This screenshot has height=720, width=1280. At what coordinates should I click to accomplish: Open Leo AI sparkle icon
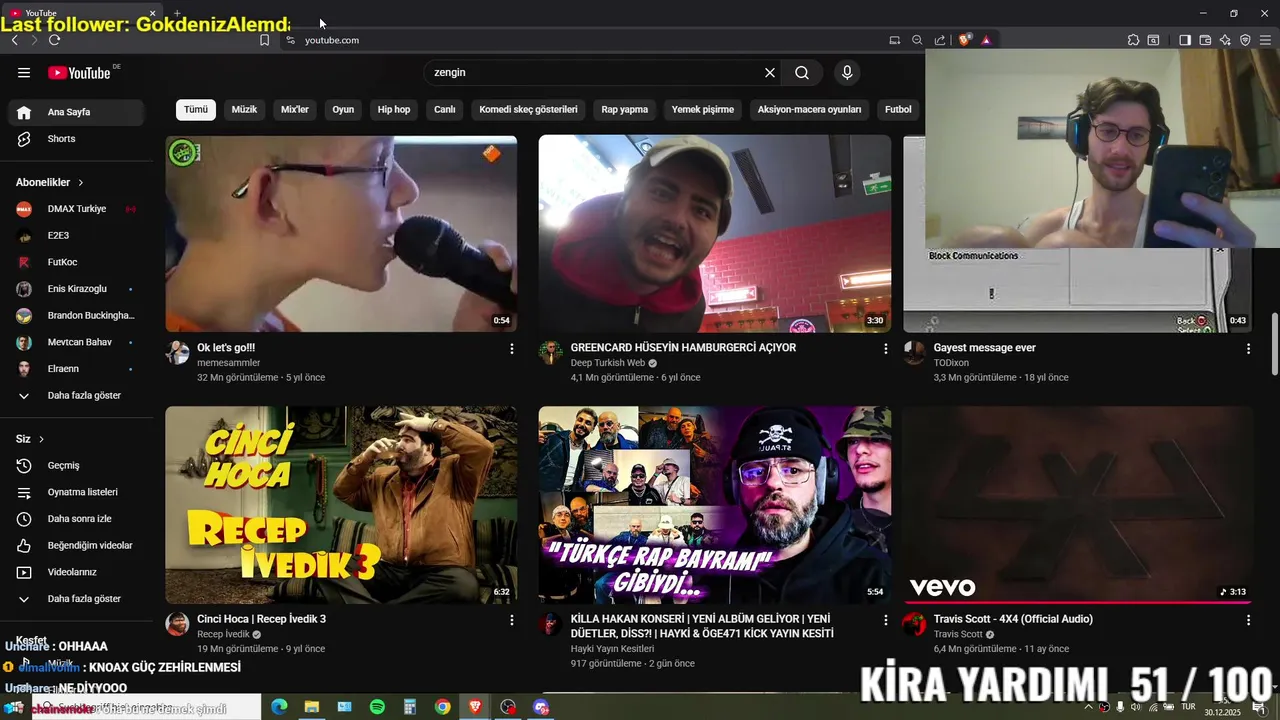(1225, 40)
